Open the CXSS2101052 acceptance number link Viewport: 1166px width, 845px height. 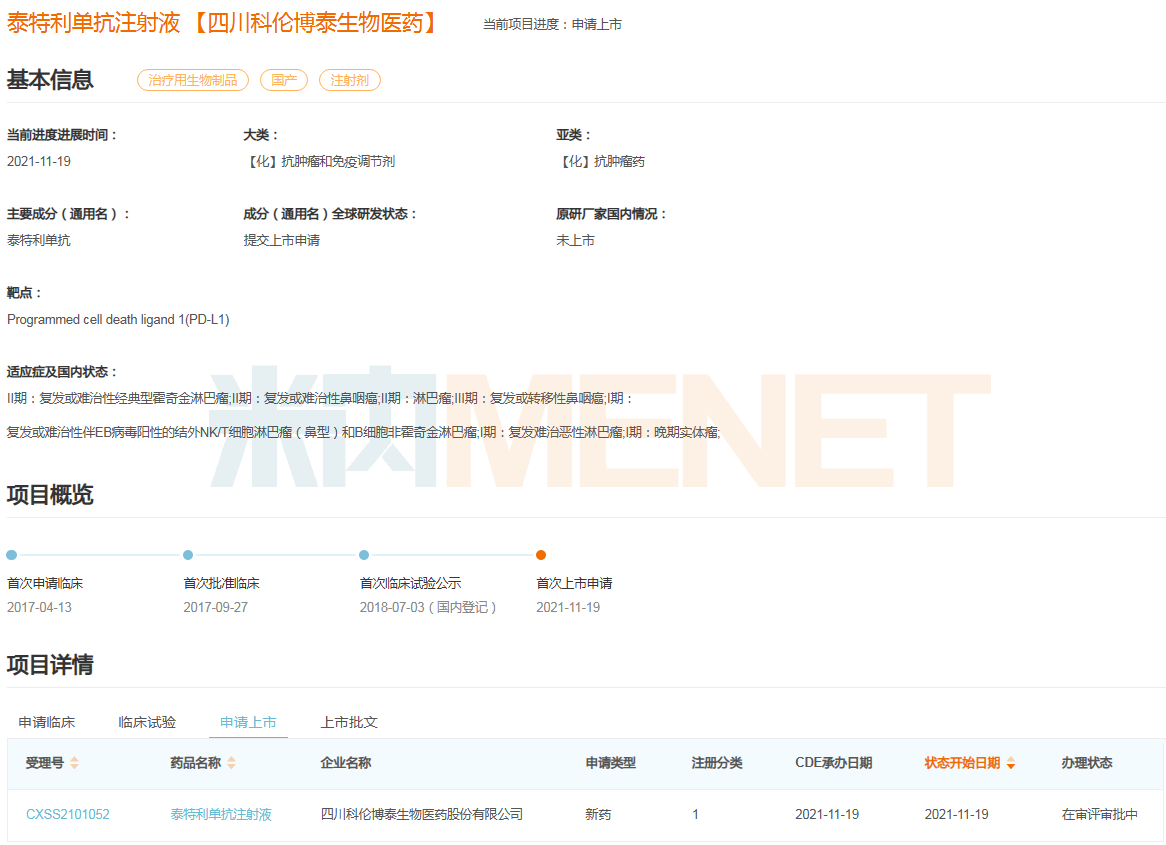point(68,815)
